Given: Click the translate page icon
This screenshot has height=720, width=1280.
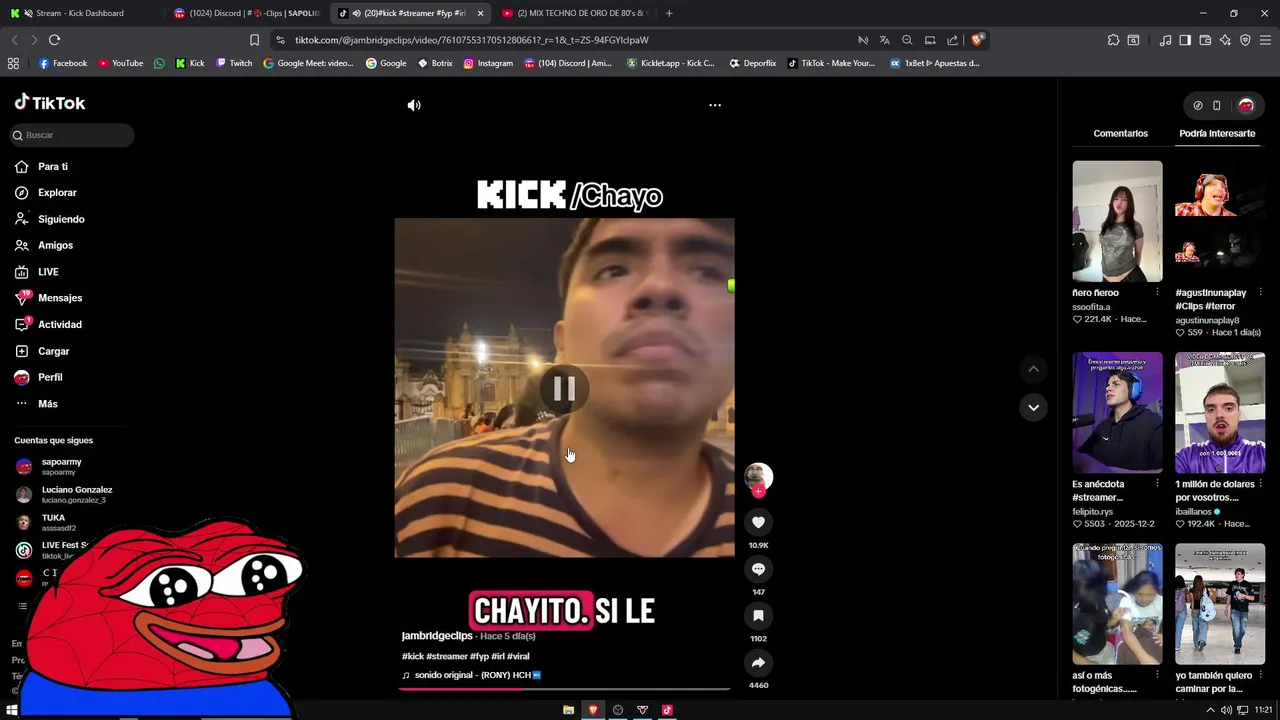Looking at the screenshot, I should click(x=884, y=40).
